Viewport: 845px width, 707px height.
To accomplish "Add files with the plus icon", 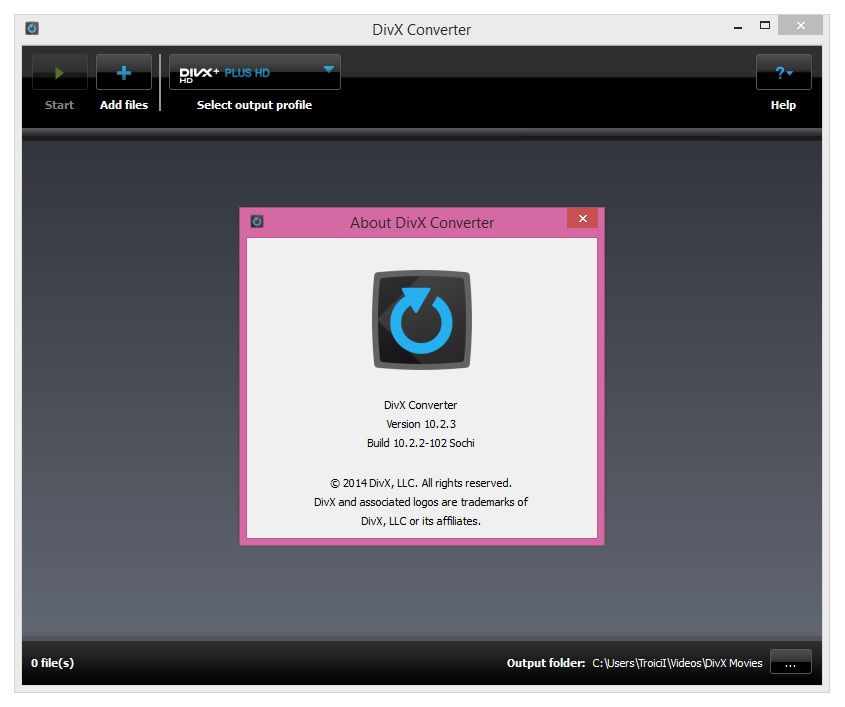I will (124, 72).
